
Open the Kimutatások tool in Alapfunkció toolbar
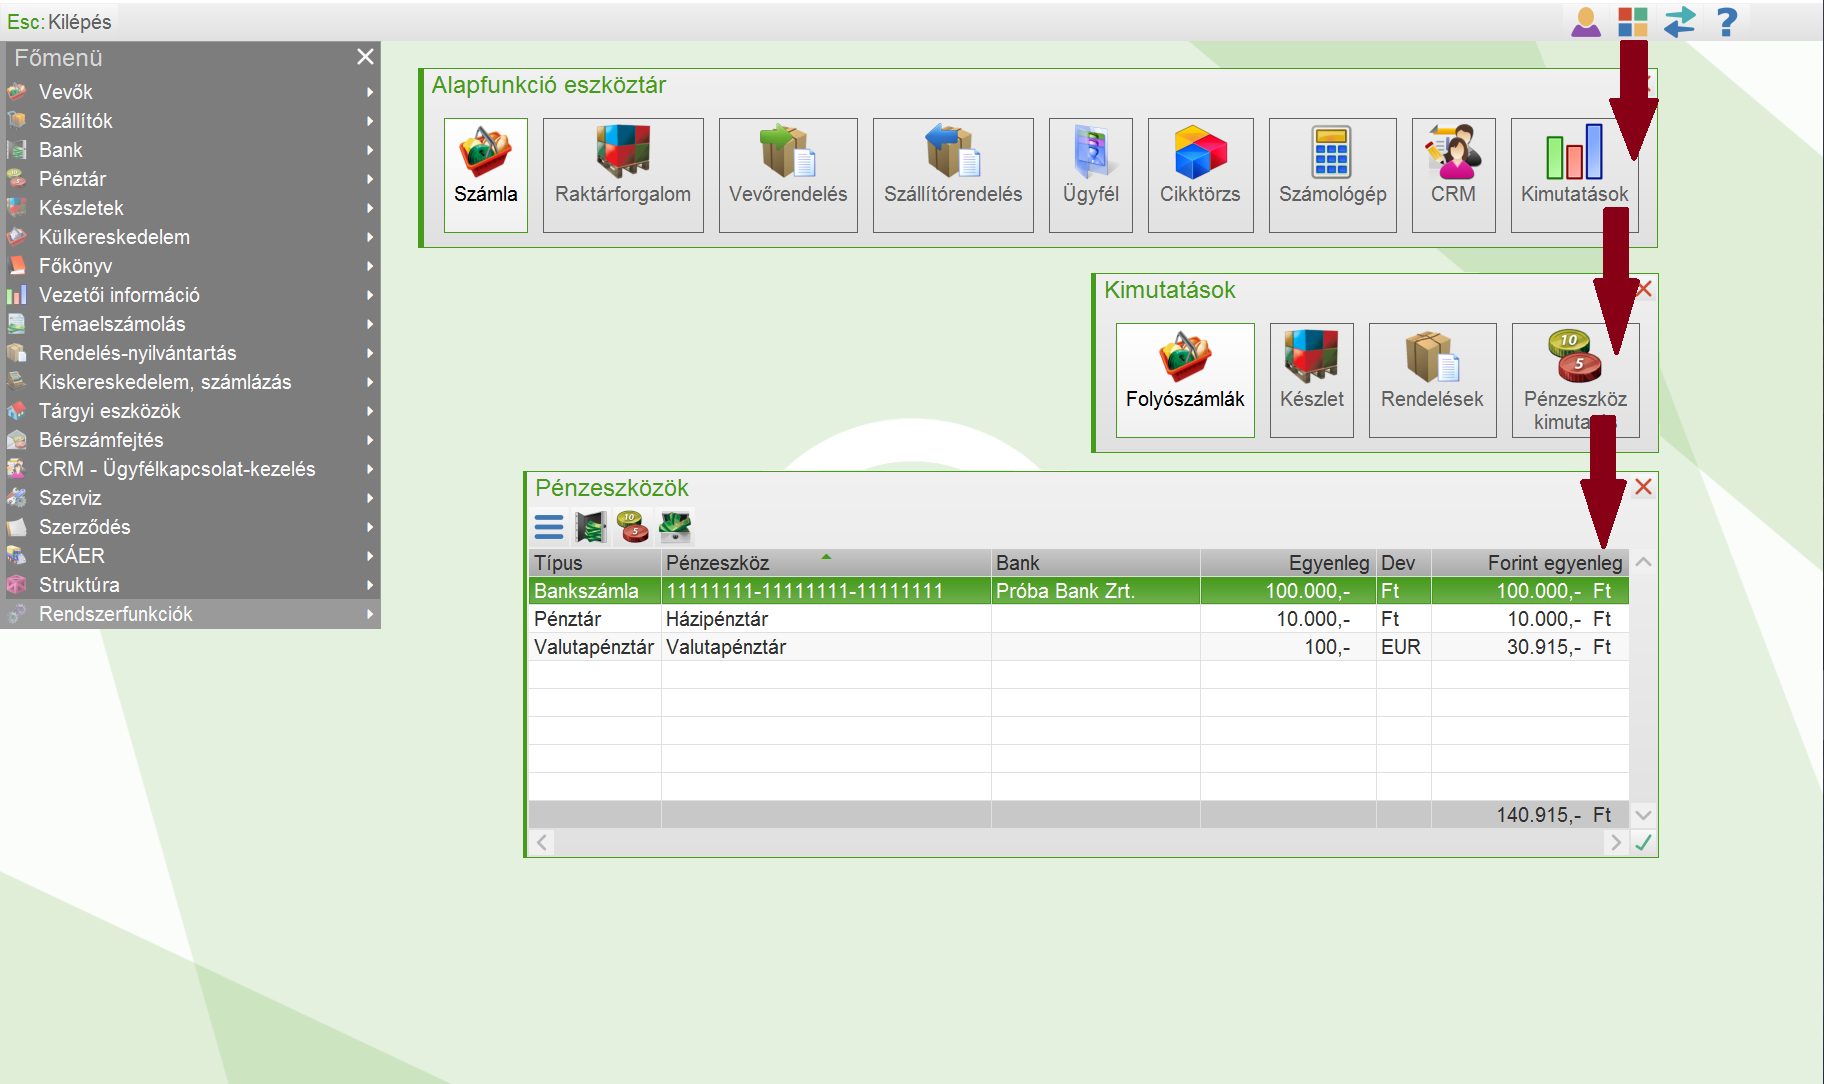(x=1575, y=175)
